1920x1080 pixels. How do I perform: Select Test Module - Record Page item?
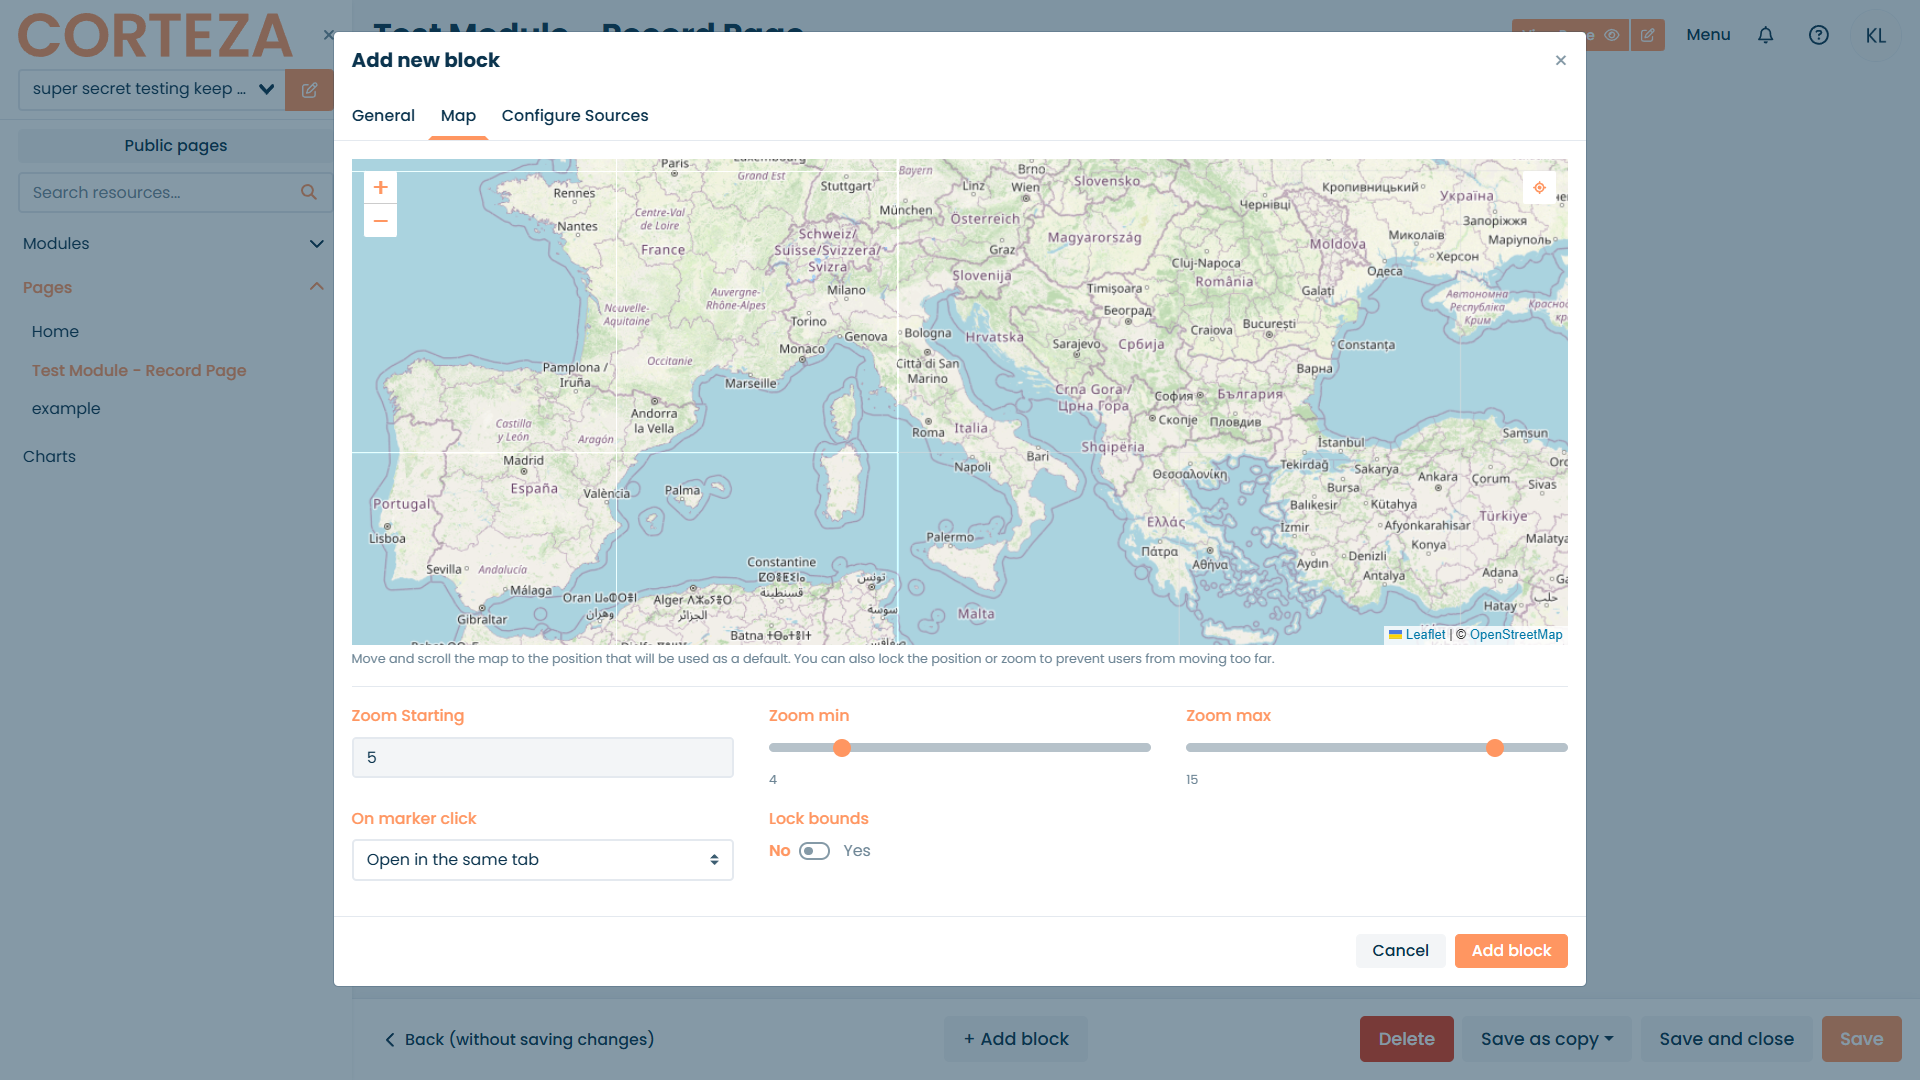pos(139,371)
